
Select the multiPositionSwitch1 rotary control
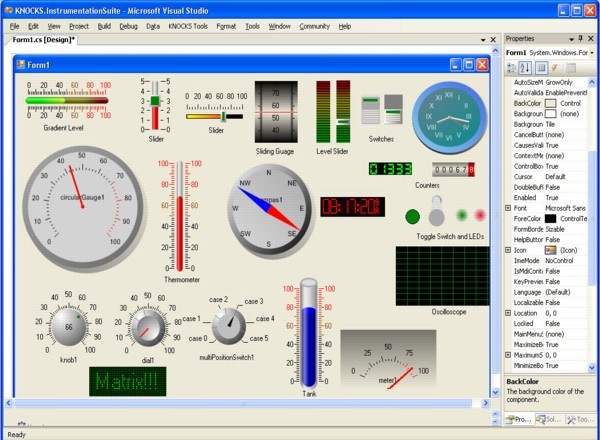(229, 326)
